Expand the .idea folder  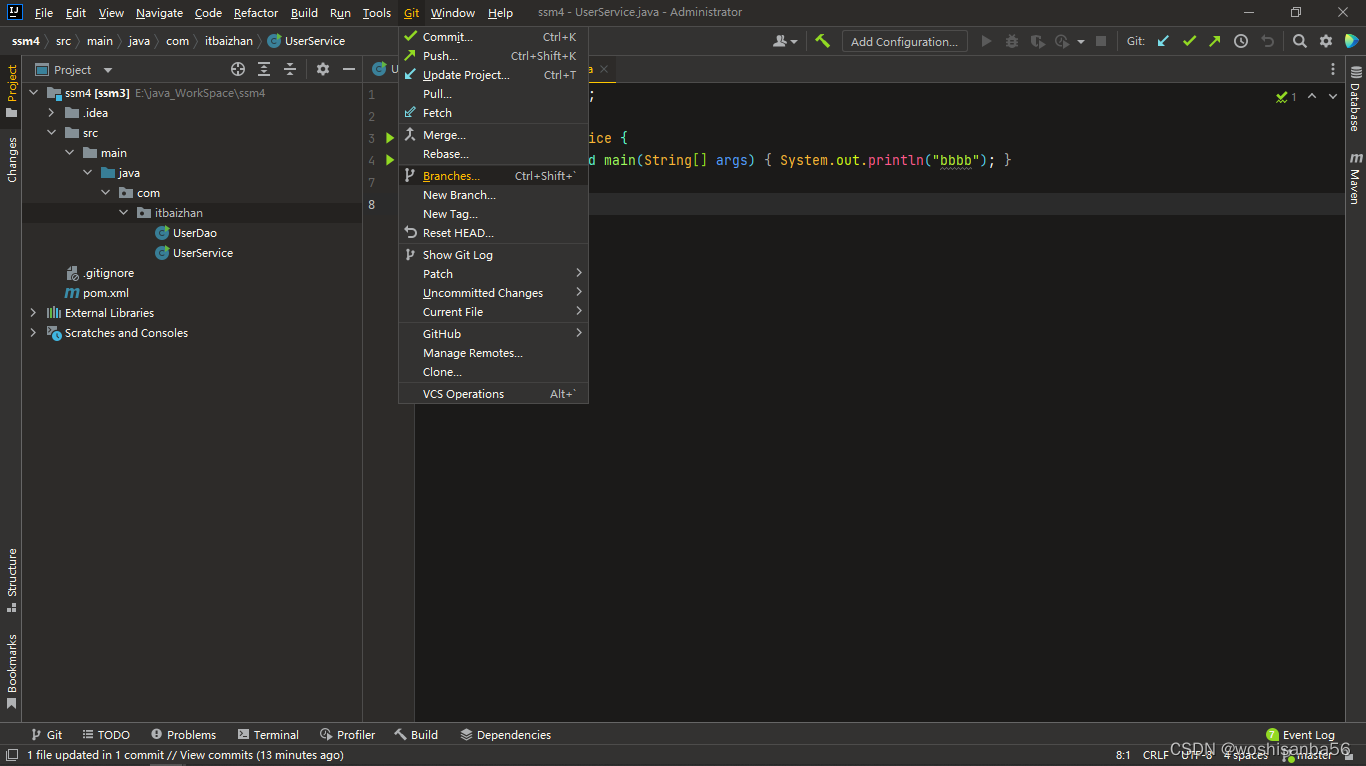click(x=51, y=113)
